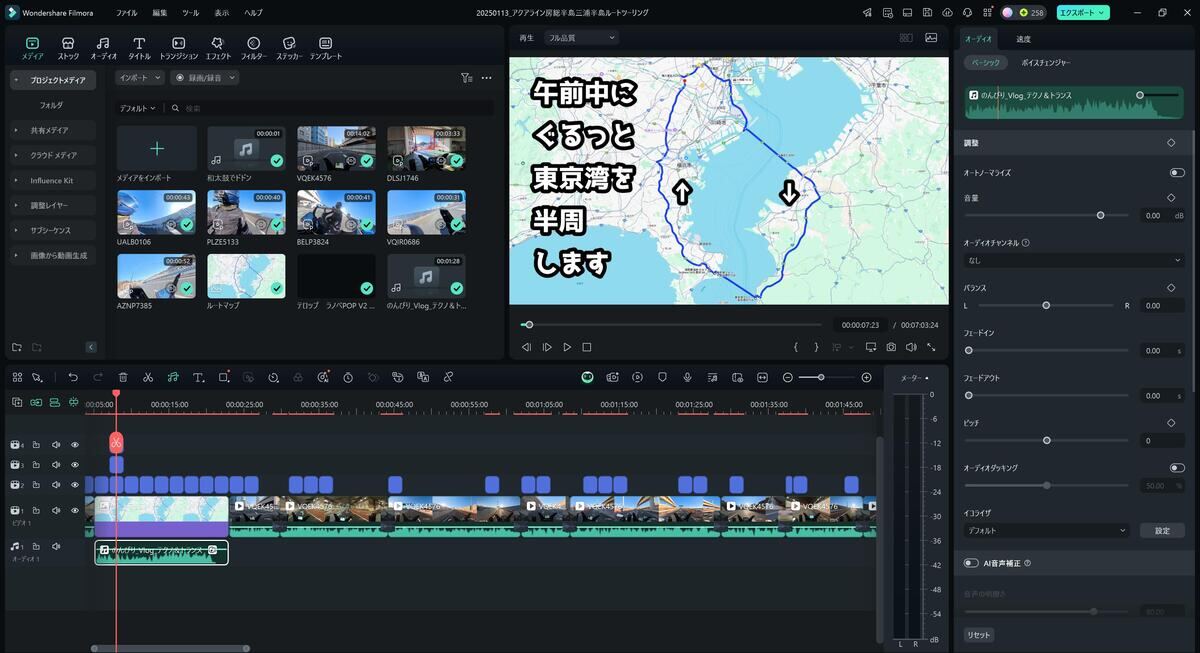1200x653 pixels.
Task: Open the テンプレート templates panel
Action: 325,49
